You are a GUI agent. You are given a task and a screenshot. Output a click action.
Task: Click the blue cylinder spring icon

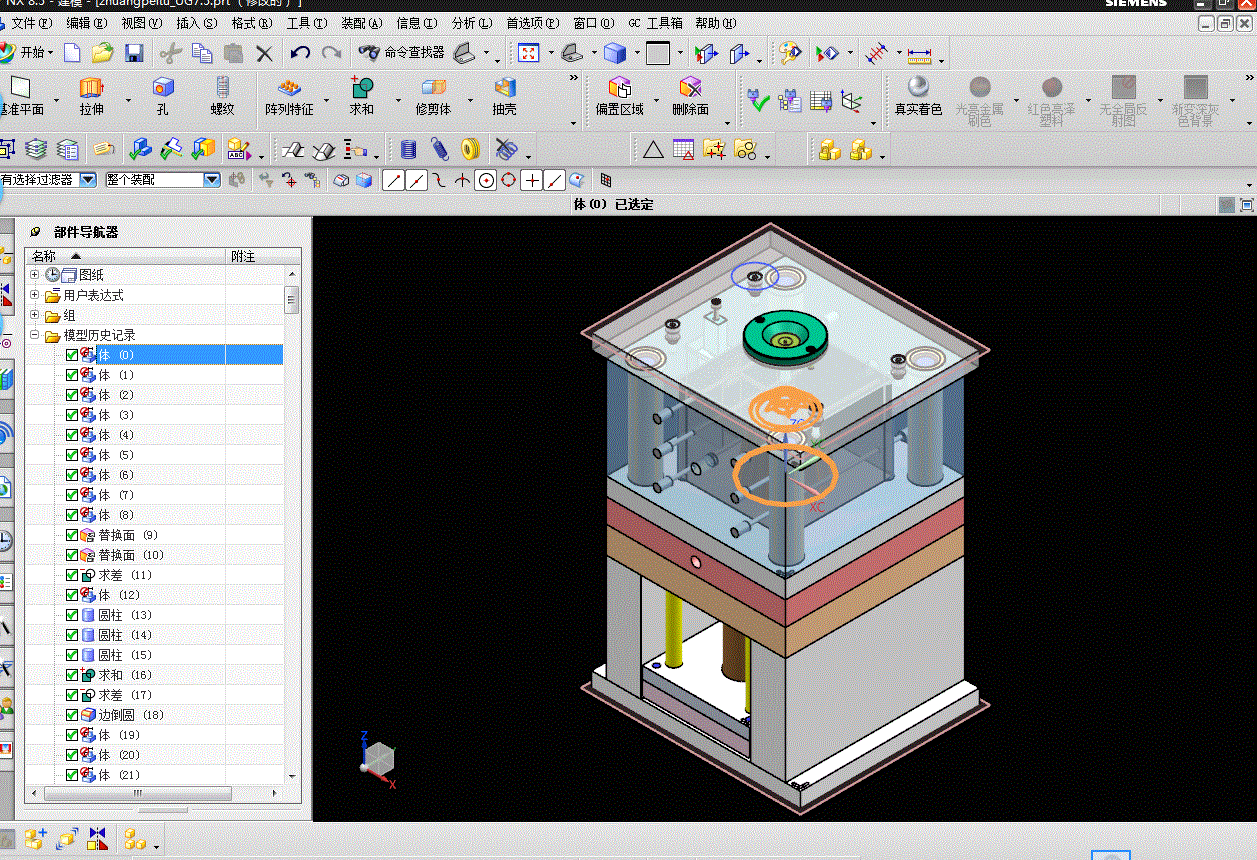click(x=408, y=150)
